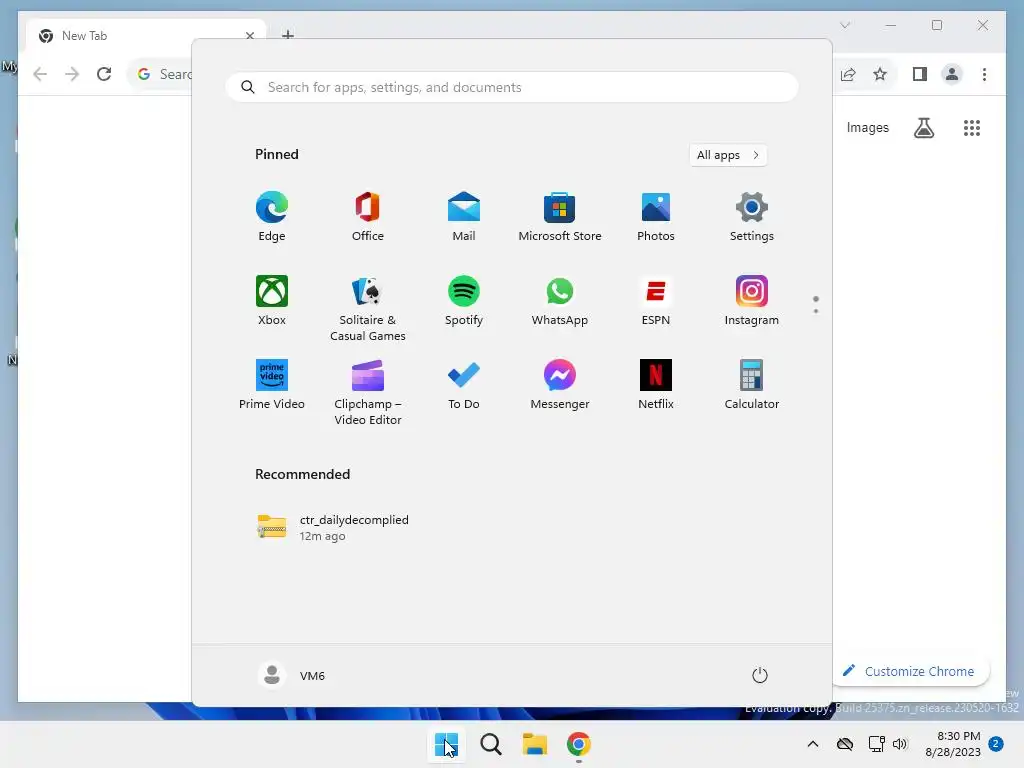Add a new tab in Chrome
The image size is (1024, 768).
click(x=288, y=35)
